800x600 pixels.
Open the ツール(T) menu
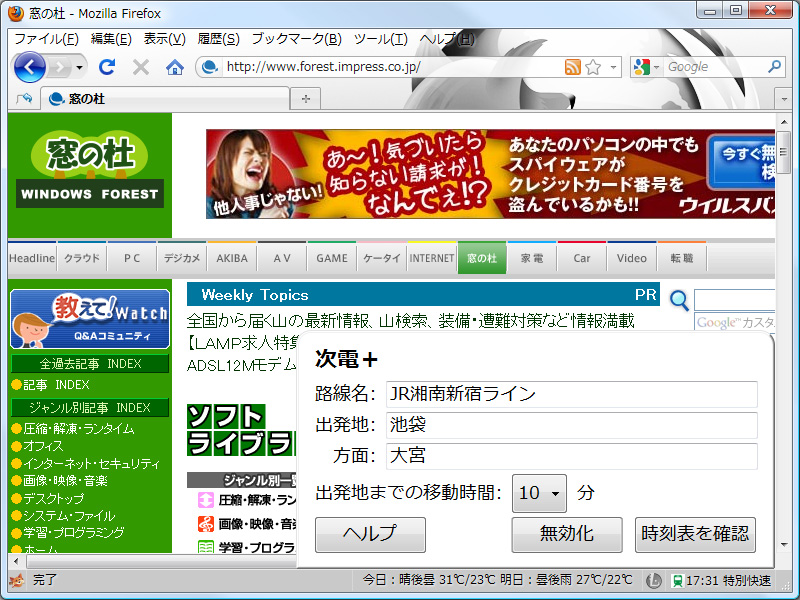click(381, 39)
